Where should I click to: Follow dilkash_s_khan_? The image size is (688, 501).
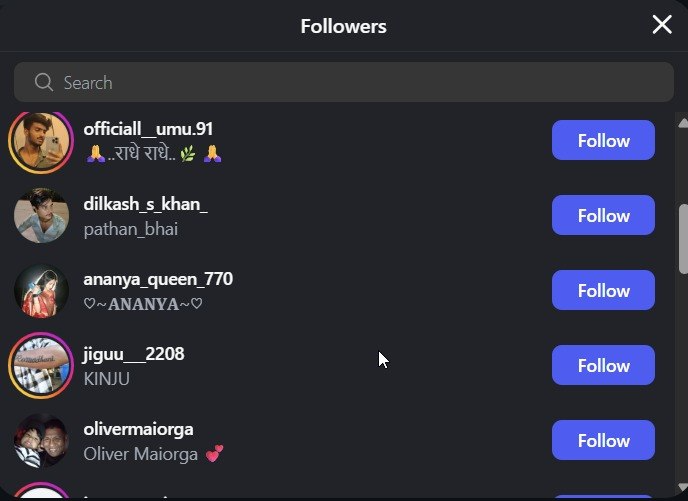[x=603, y=215]
